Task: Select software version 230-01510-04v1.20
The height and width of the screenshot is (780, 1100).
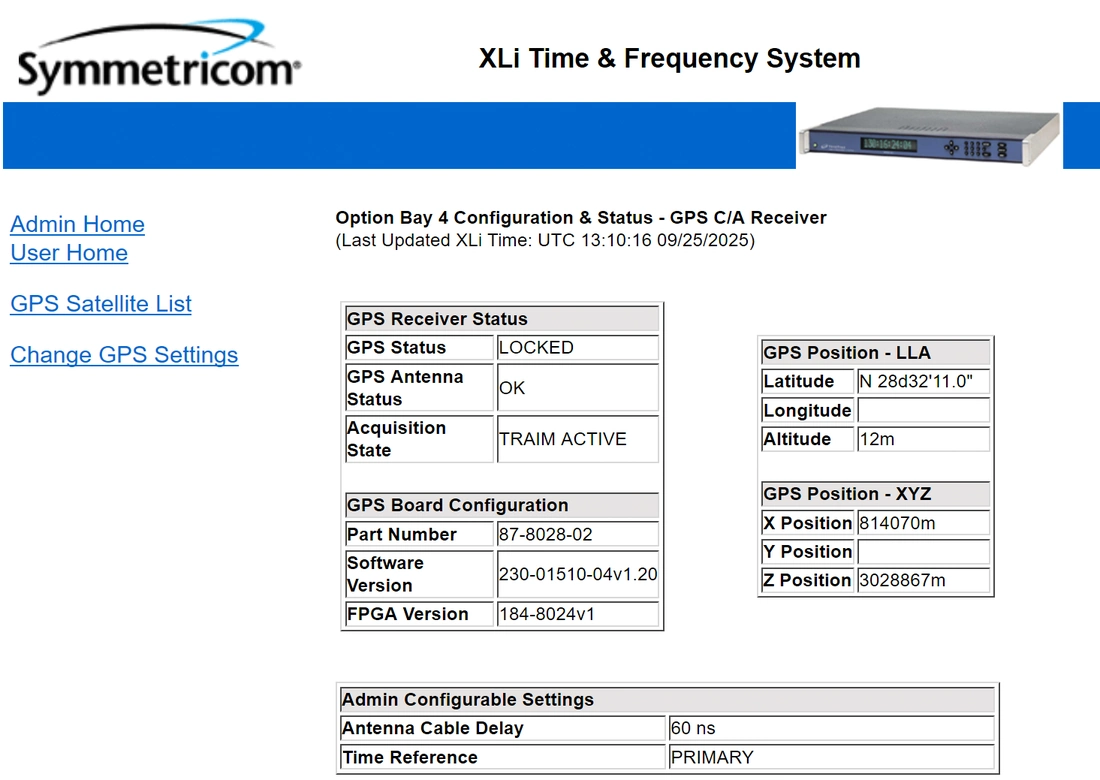Action: coord(578,574)
